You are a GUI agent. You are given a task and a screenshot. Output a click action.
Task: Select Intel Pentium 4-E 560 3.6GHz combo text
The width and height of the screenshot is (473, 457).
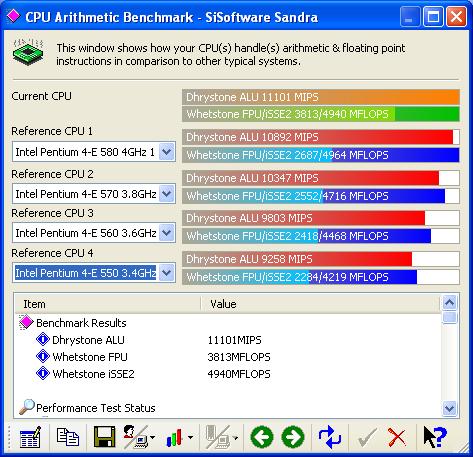[x=86, y=233]
